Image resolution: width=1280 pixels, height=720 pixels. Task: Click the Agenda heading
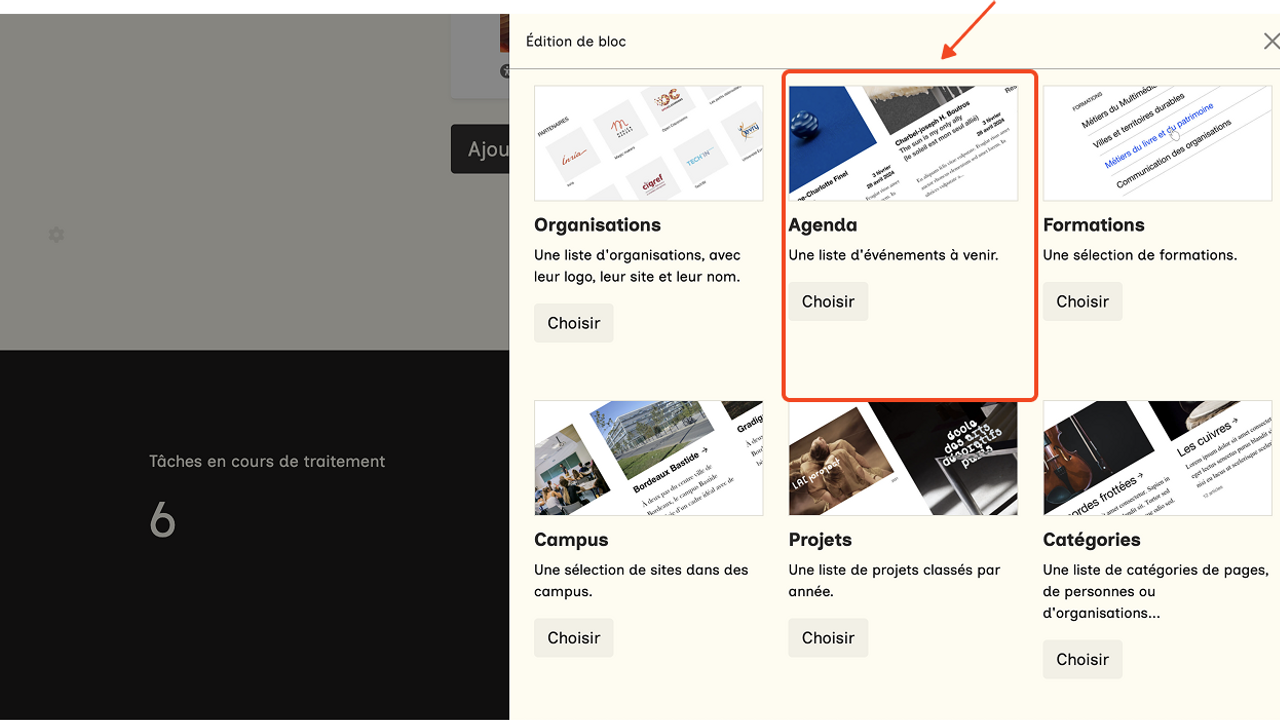pyautogui.click(x=822, y=225)
